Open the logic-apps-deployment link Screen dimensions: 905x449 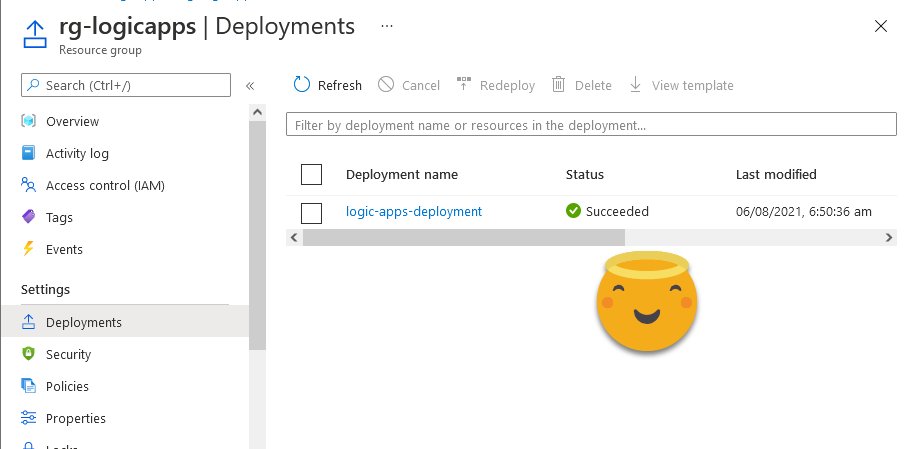point(414,211)
